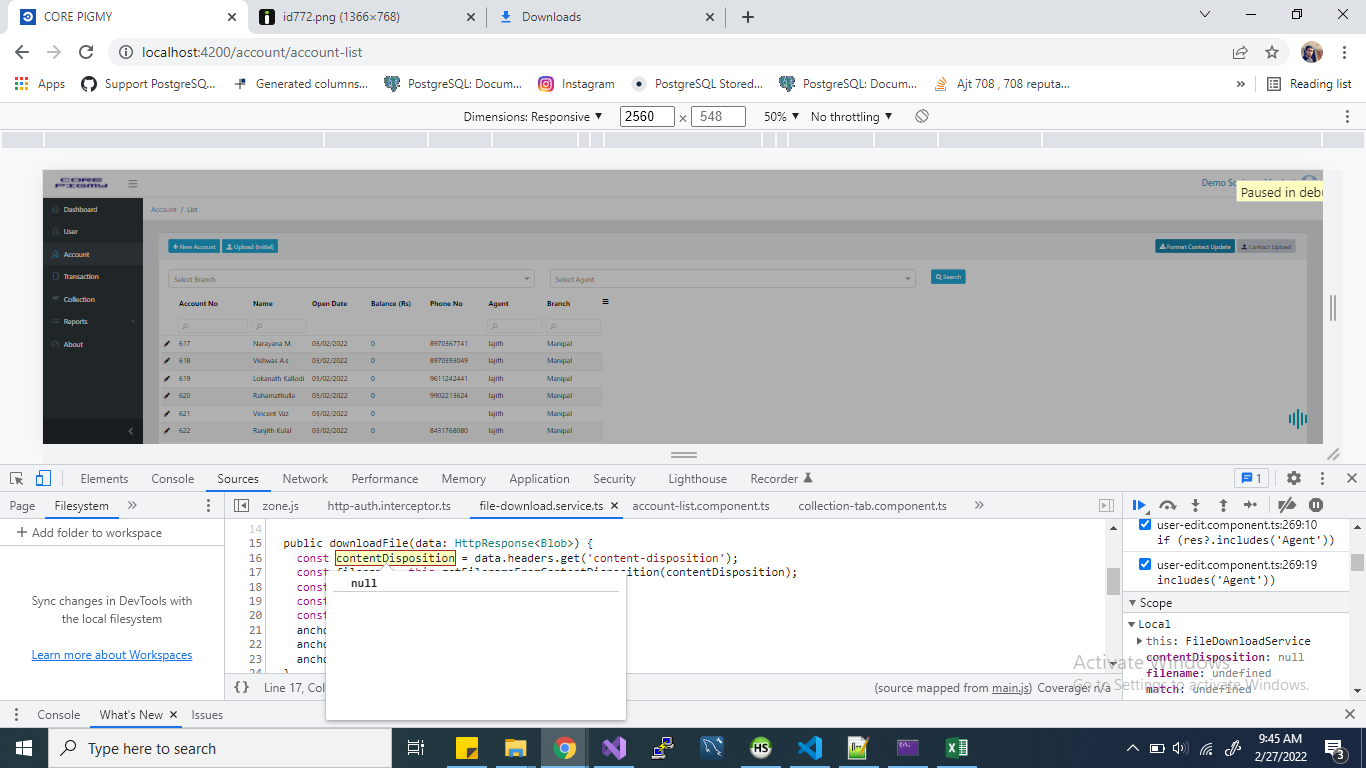The image size is (1366, 768).
Task: Reload the current page
Action: [x=86, y=52]
